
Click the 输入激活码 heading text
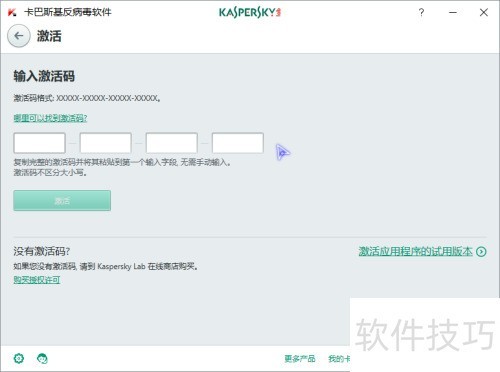tap(44, 76)
